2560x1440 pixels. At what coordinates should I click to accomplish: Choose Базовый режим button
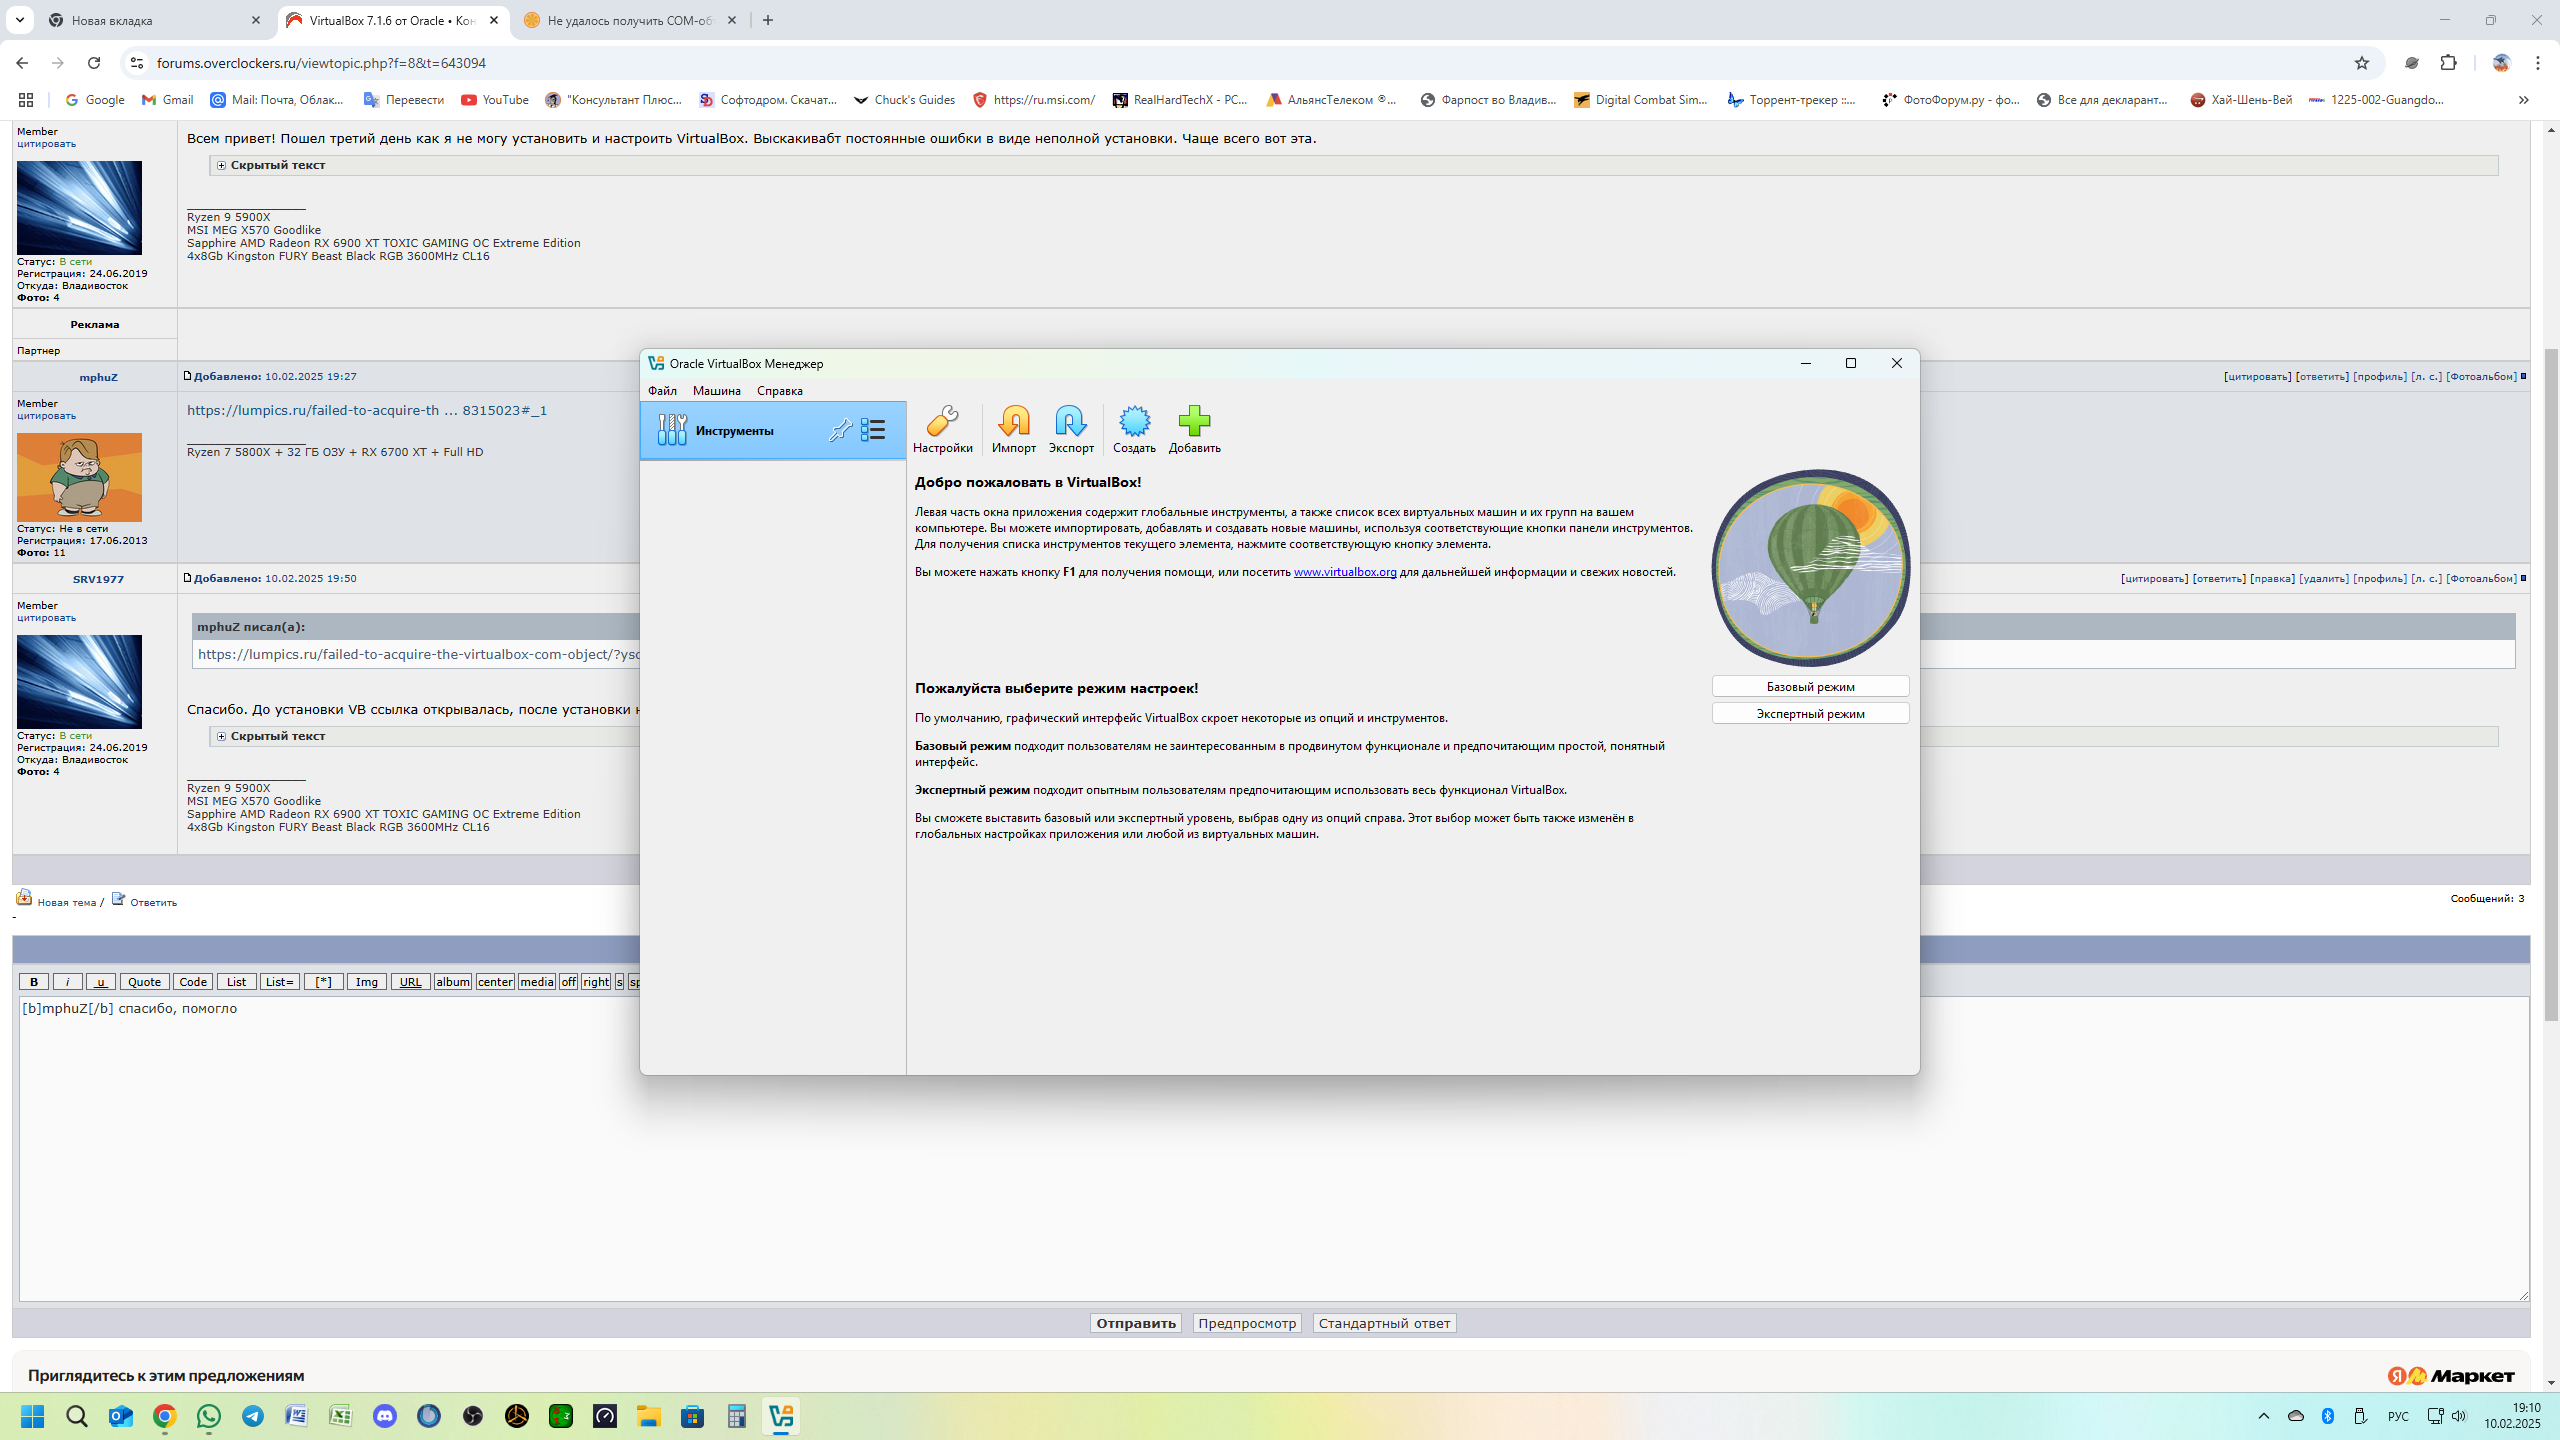pyautogui.click(x=1810, y=686)
